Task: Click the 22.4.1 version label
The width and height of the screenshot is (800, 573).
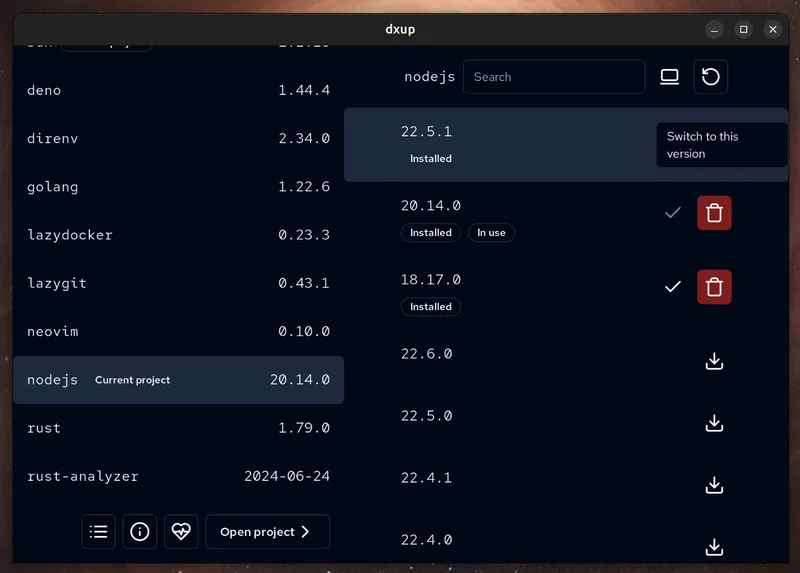Action: pos(427,478)
